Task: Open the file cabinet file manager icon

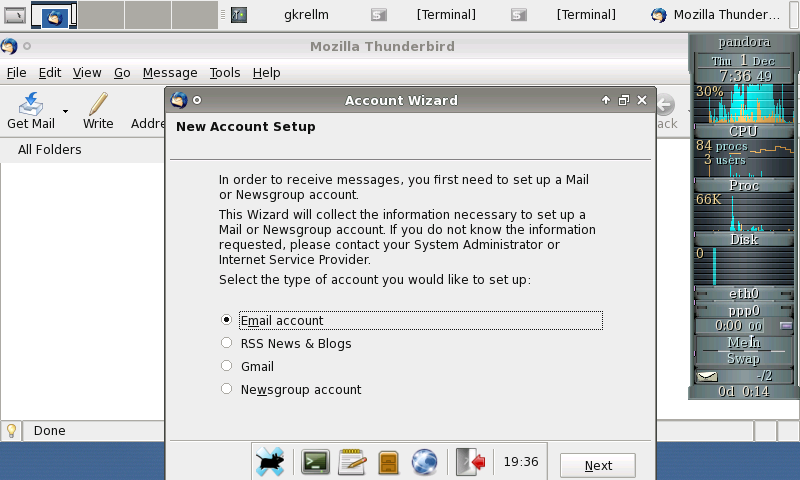Action: pyautogui.click(x=389, y=461)
